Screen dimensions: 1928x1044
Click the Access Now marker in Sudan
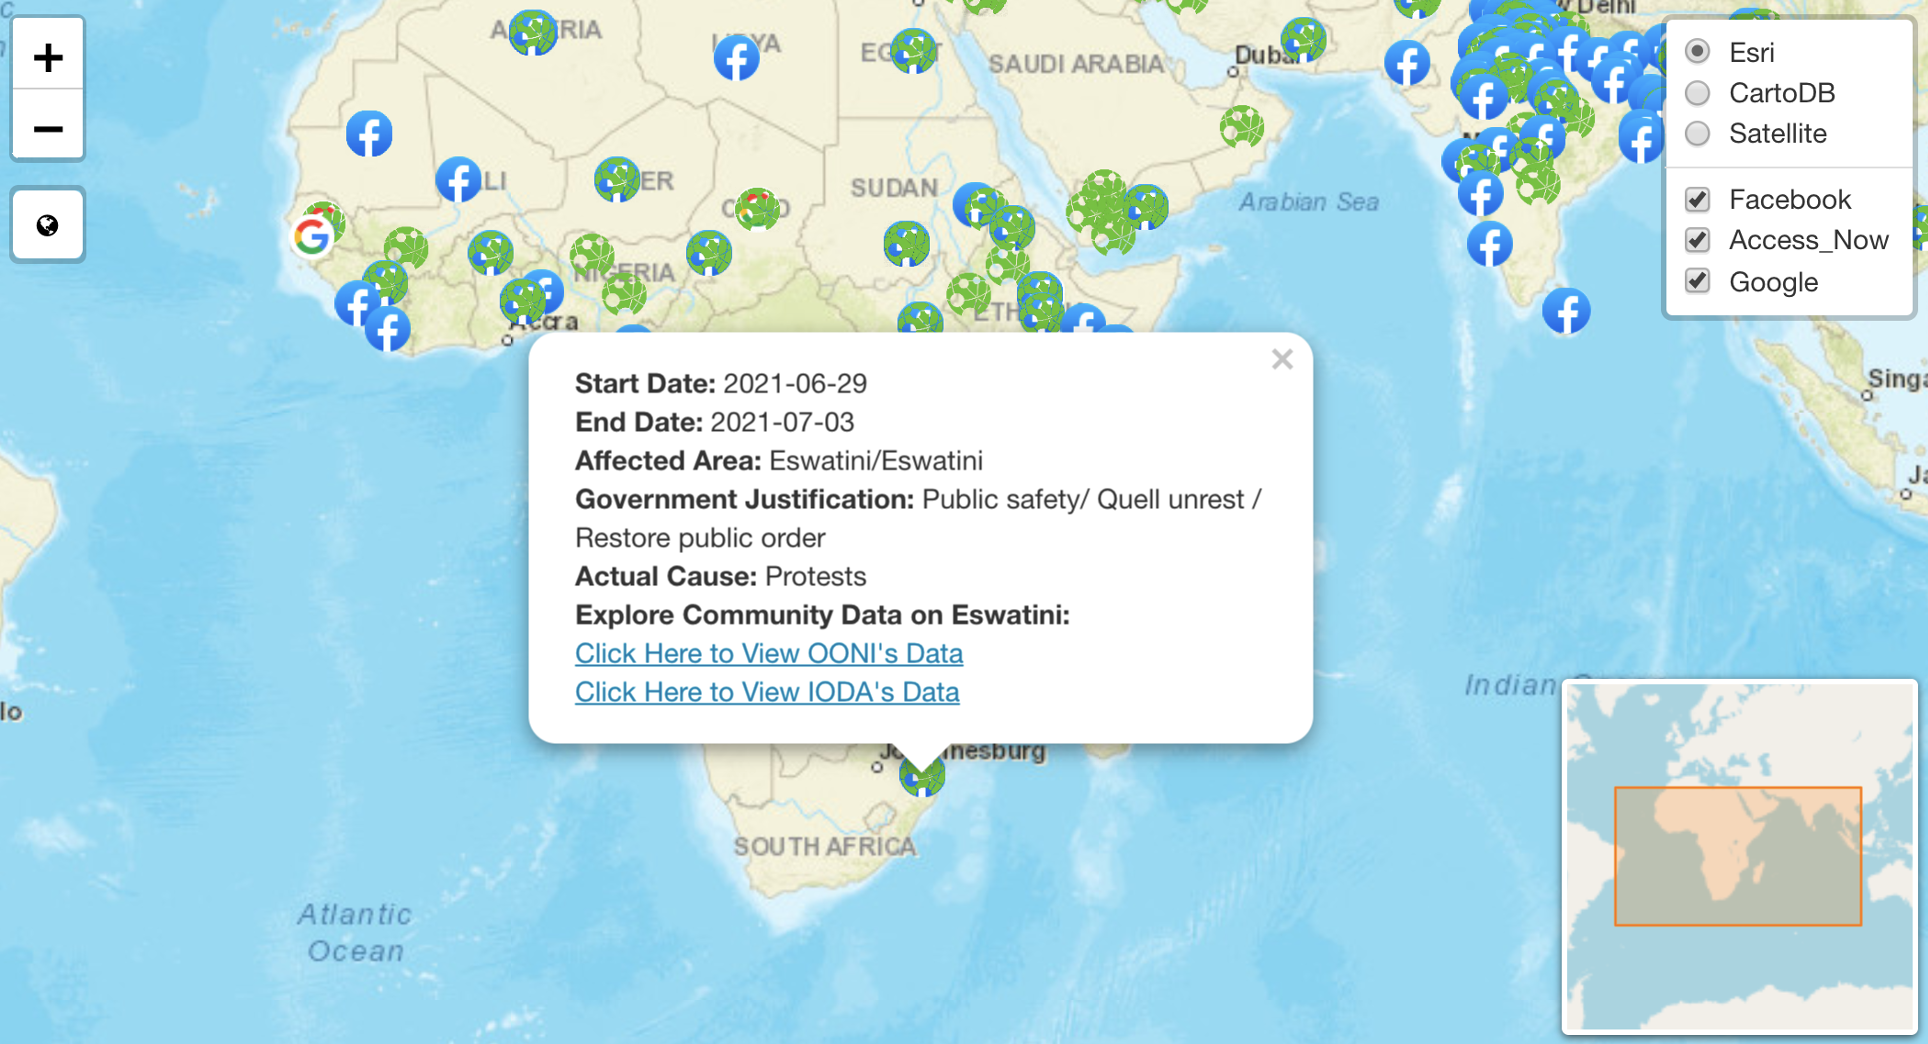pos(906,243)
